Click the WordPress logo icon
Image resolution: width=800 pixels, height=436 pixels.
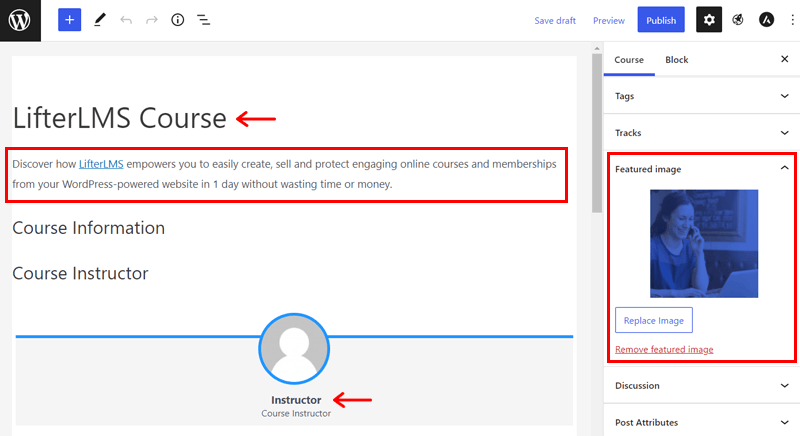click(x=20, y=20)
